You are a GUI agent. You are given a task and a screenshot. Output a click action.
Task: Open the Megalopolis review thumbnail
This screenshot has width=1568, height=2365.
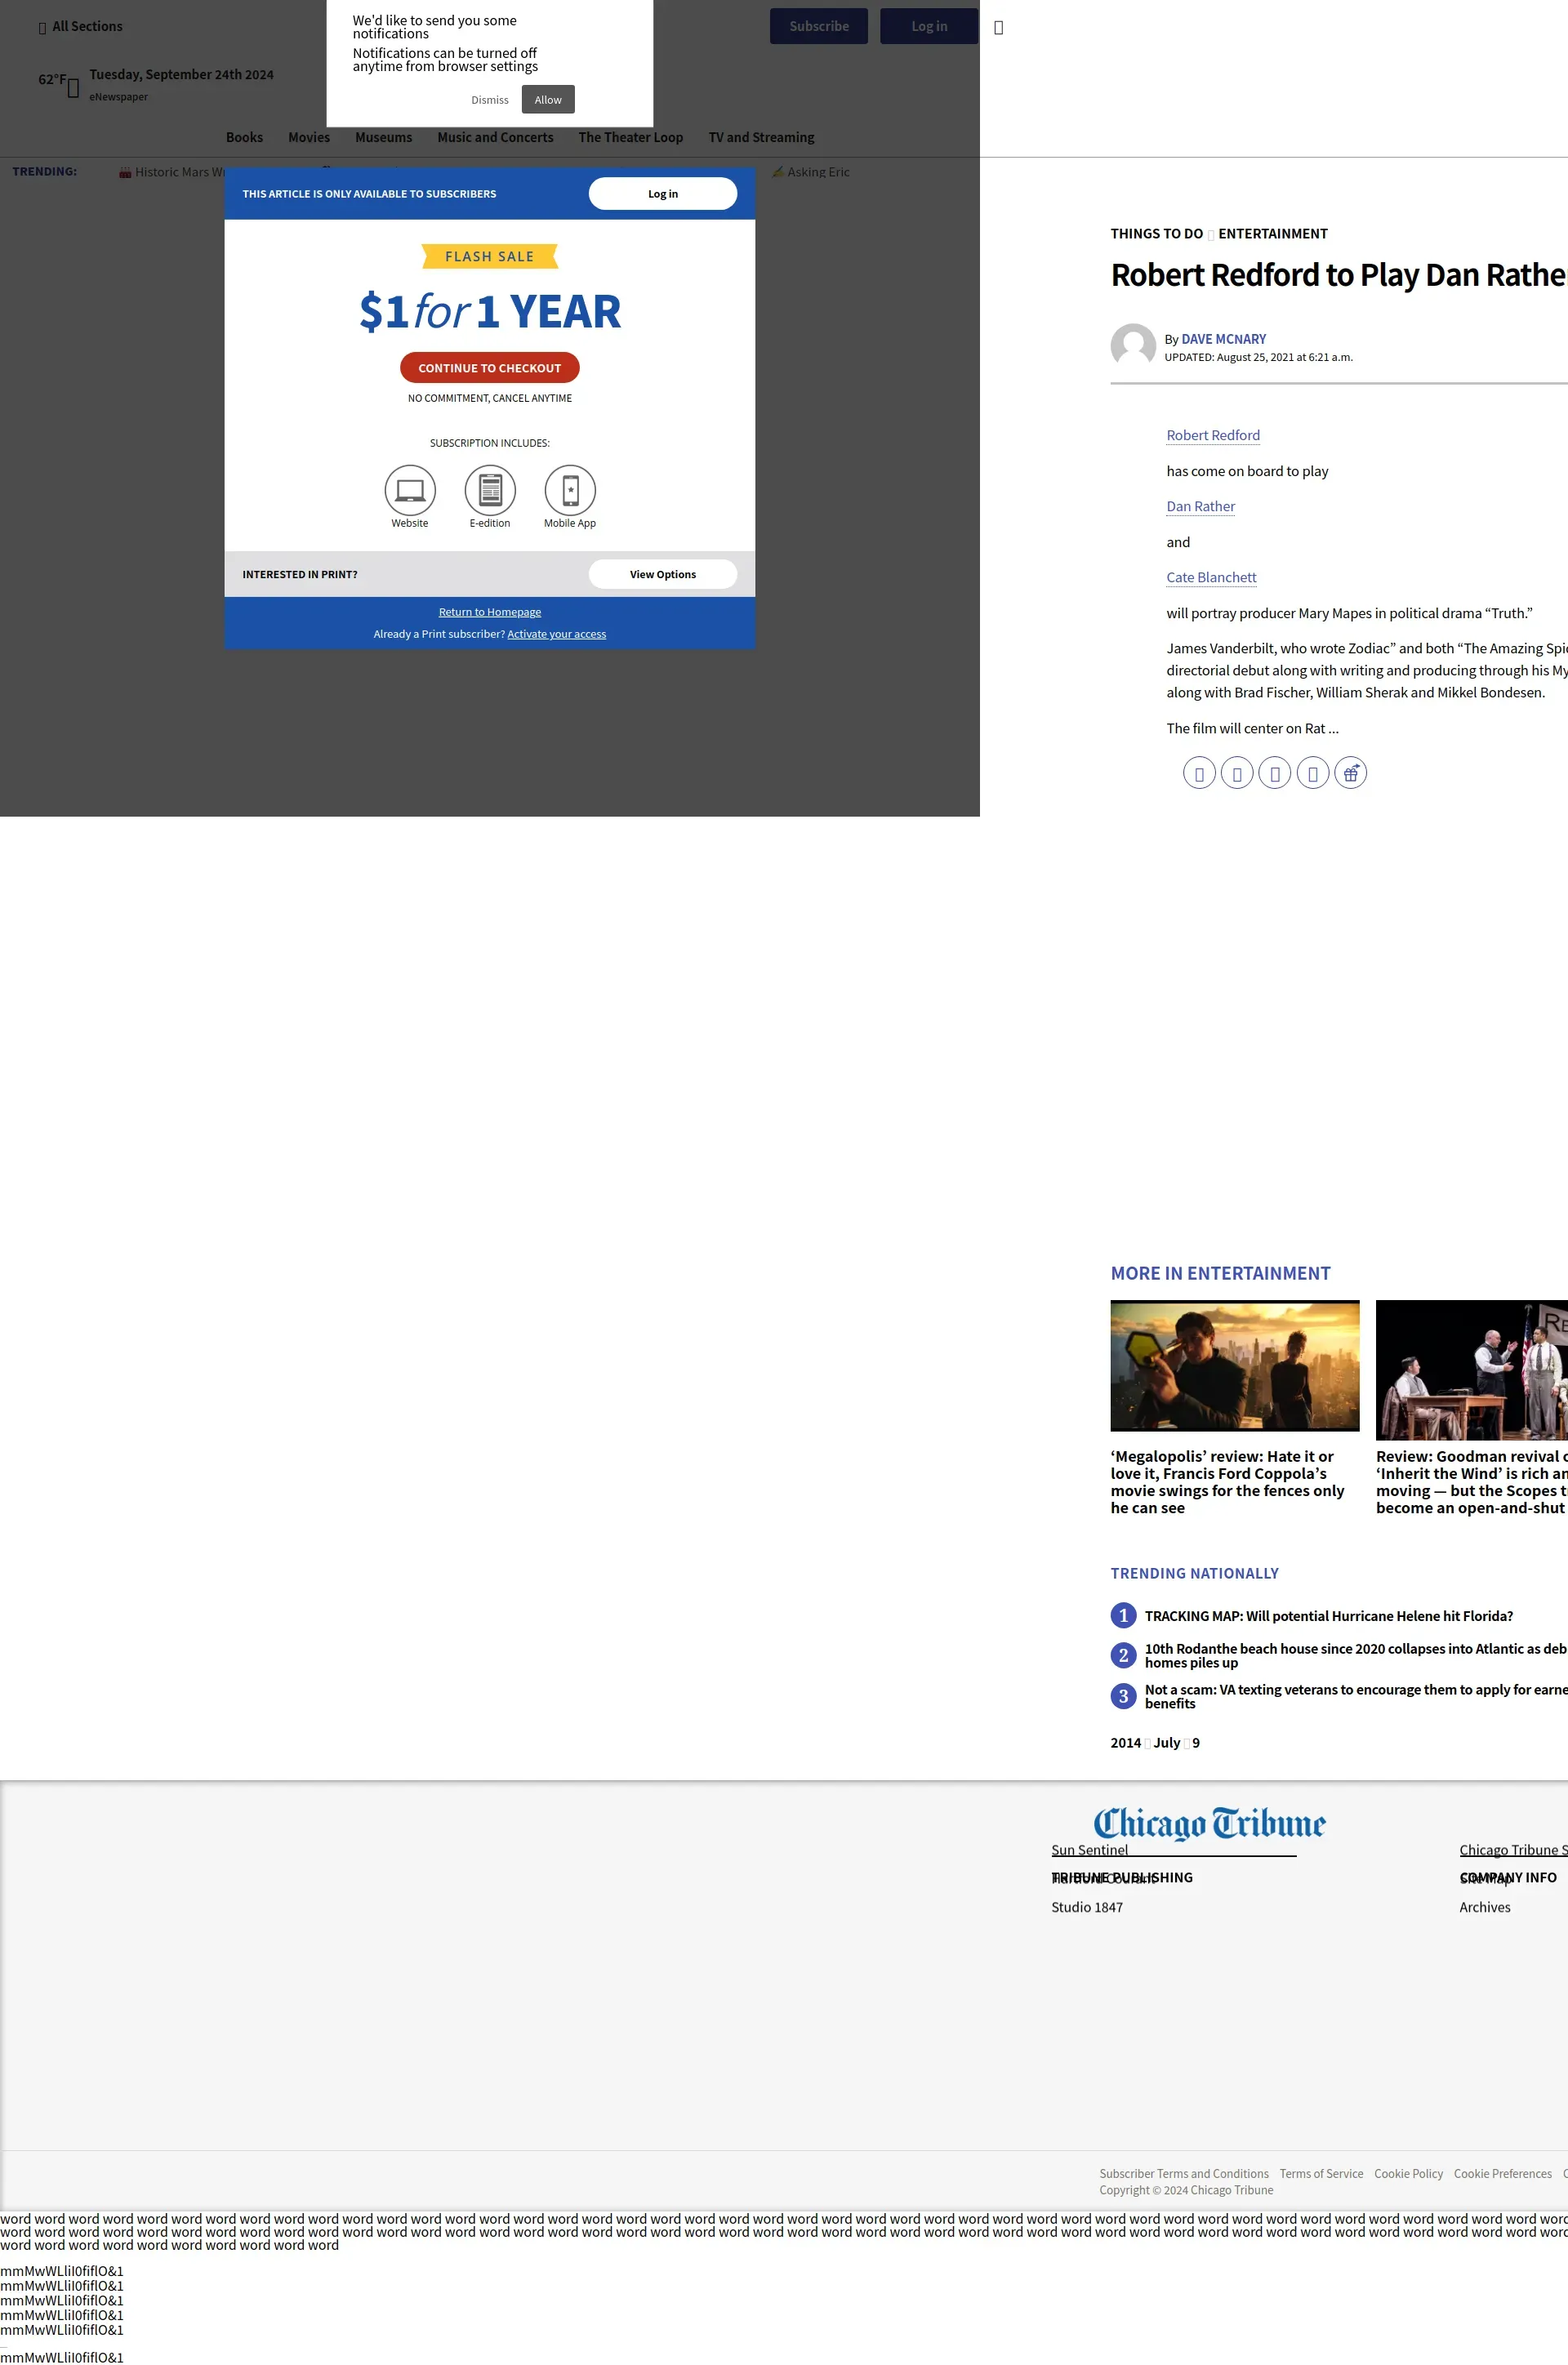[x=1235, y=1365]
